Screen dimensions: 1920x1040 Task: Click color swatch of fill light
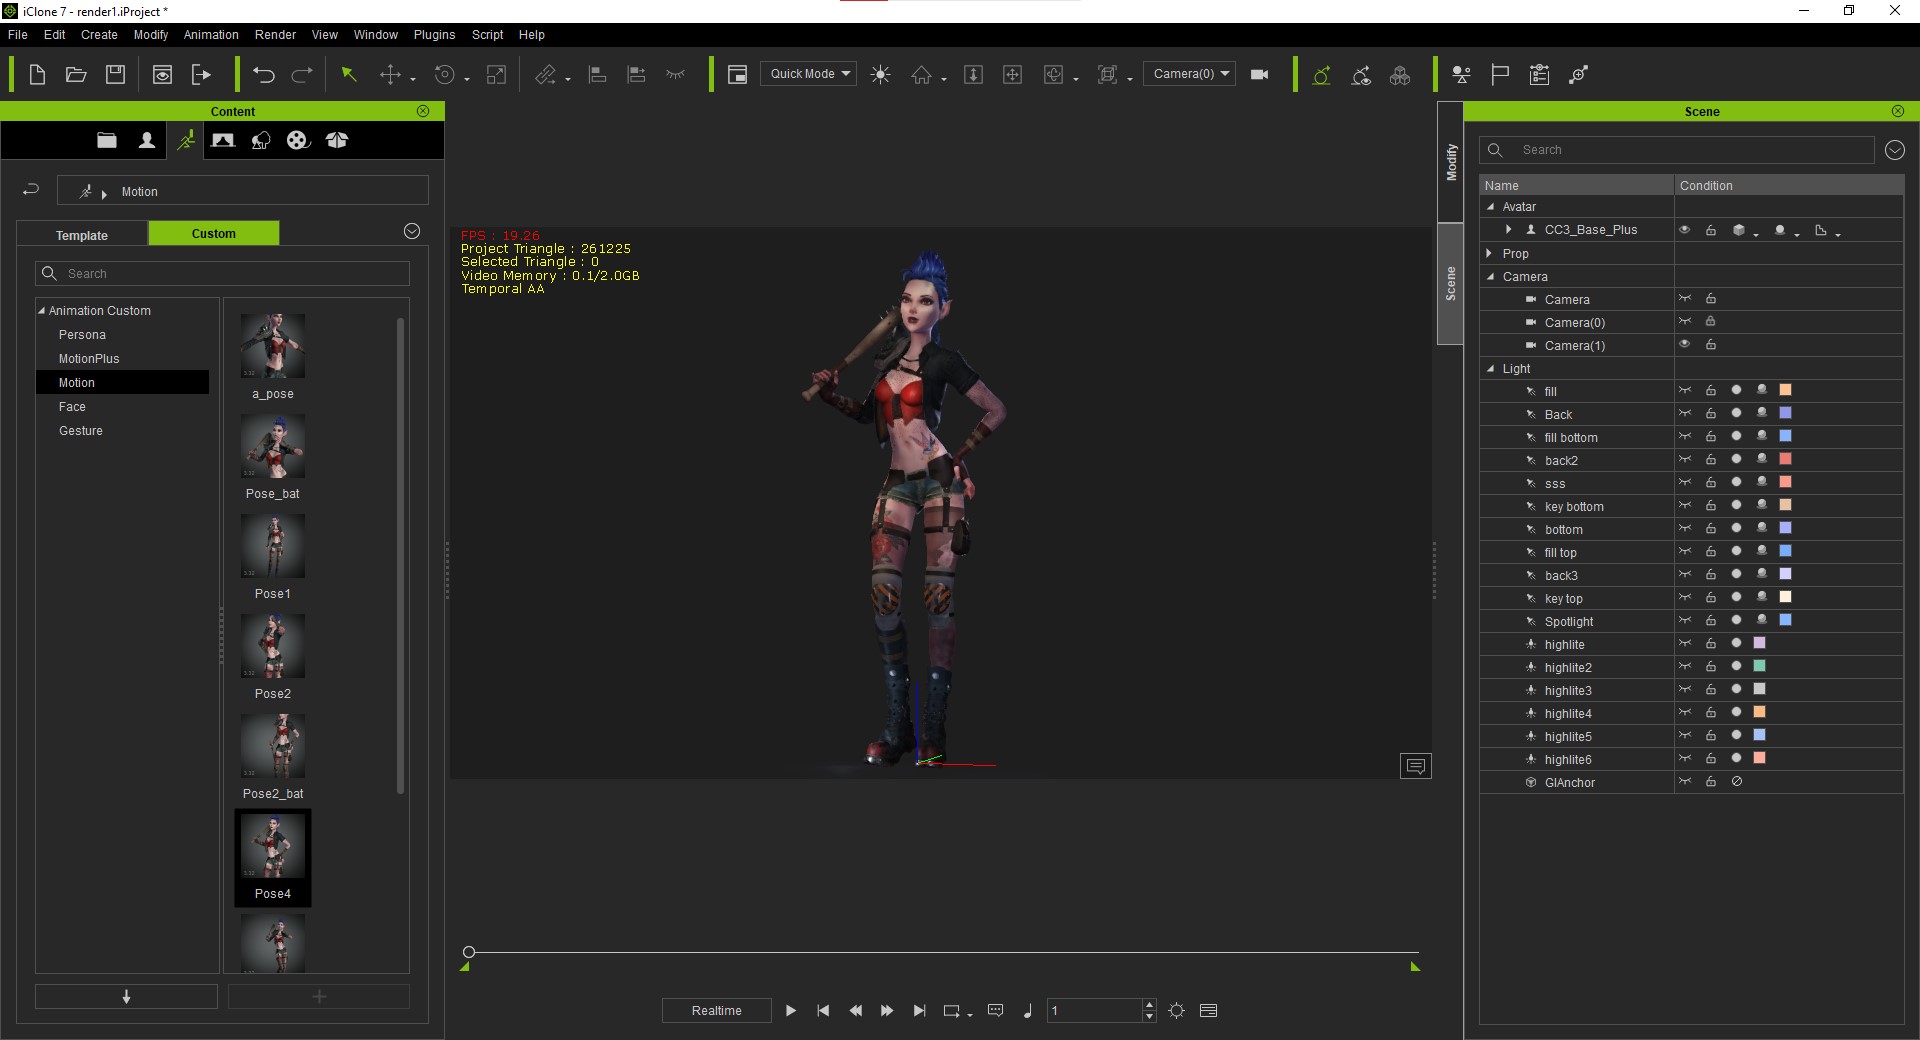[1785, 390]
